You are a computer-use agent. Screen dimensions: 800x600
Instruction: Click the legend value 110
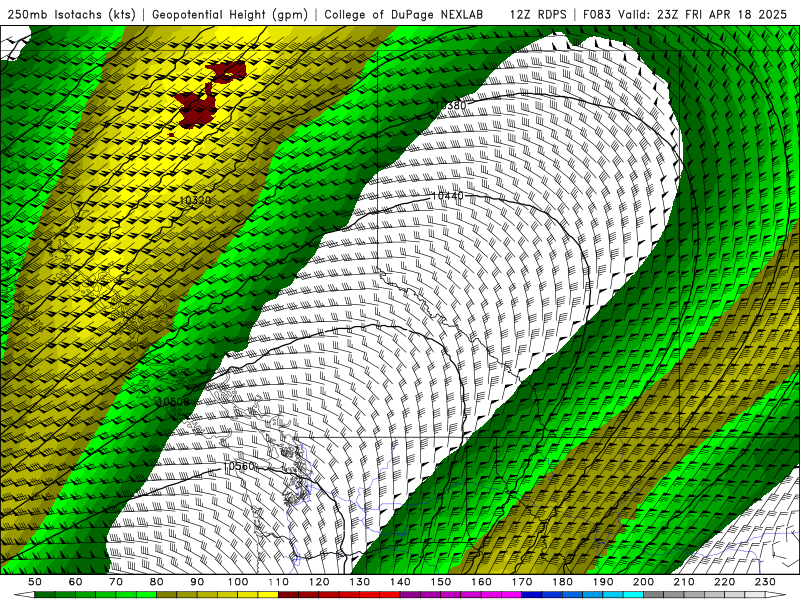coord(279,582)
